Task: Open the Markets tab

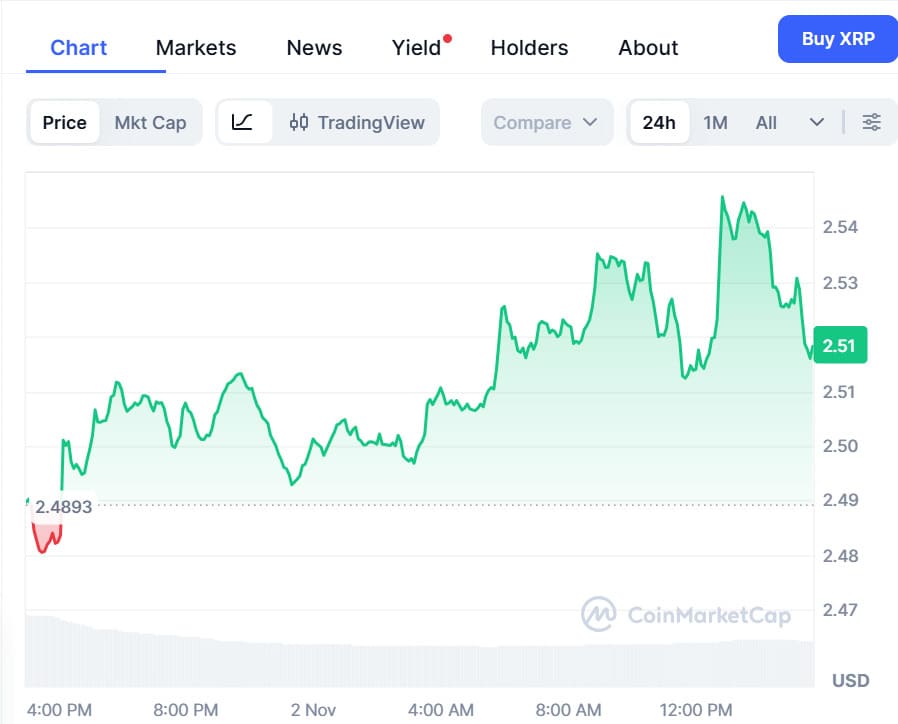Action: [x=196, y=47]
